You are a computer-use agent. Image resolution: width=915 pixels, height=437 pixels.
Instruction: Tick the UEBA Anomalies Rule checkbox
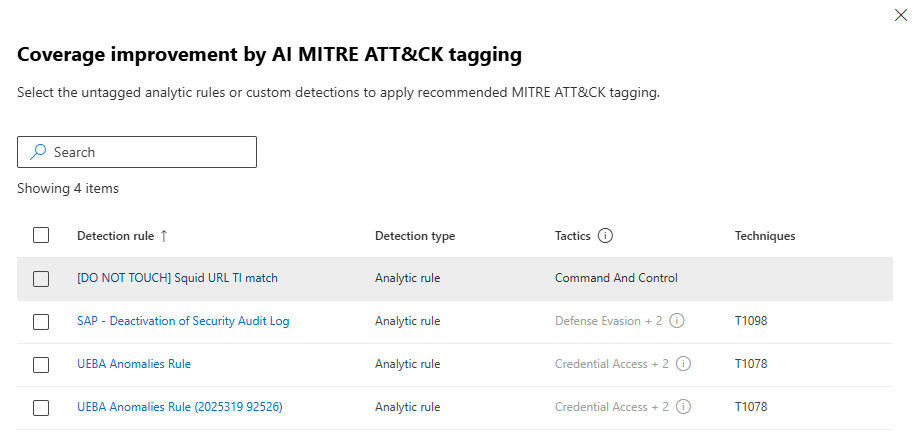41,365
